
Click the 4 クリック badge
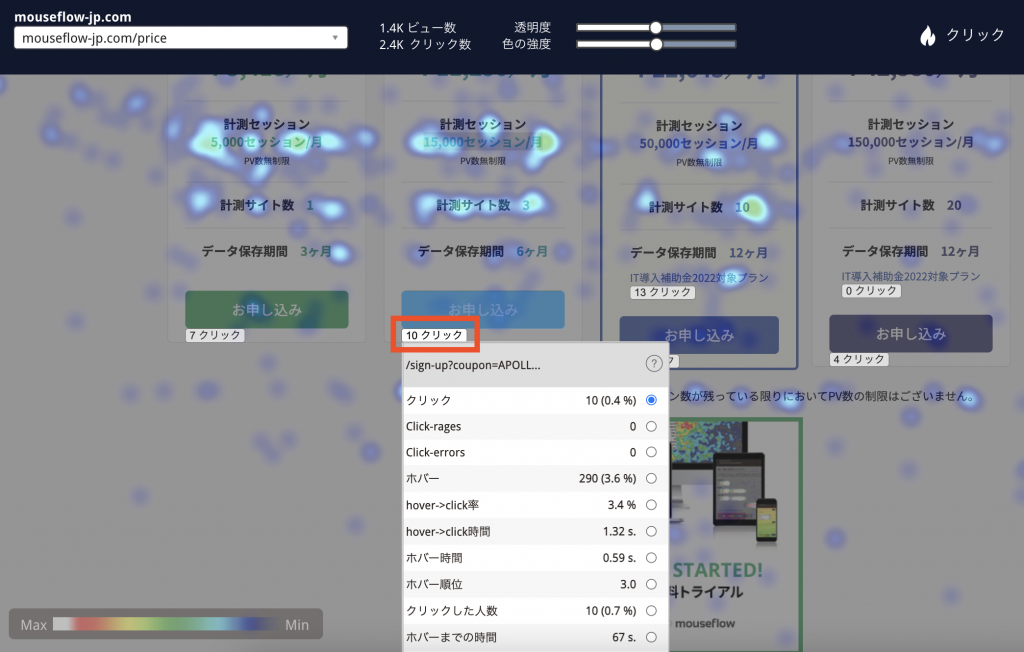(x=859, y=359)
